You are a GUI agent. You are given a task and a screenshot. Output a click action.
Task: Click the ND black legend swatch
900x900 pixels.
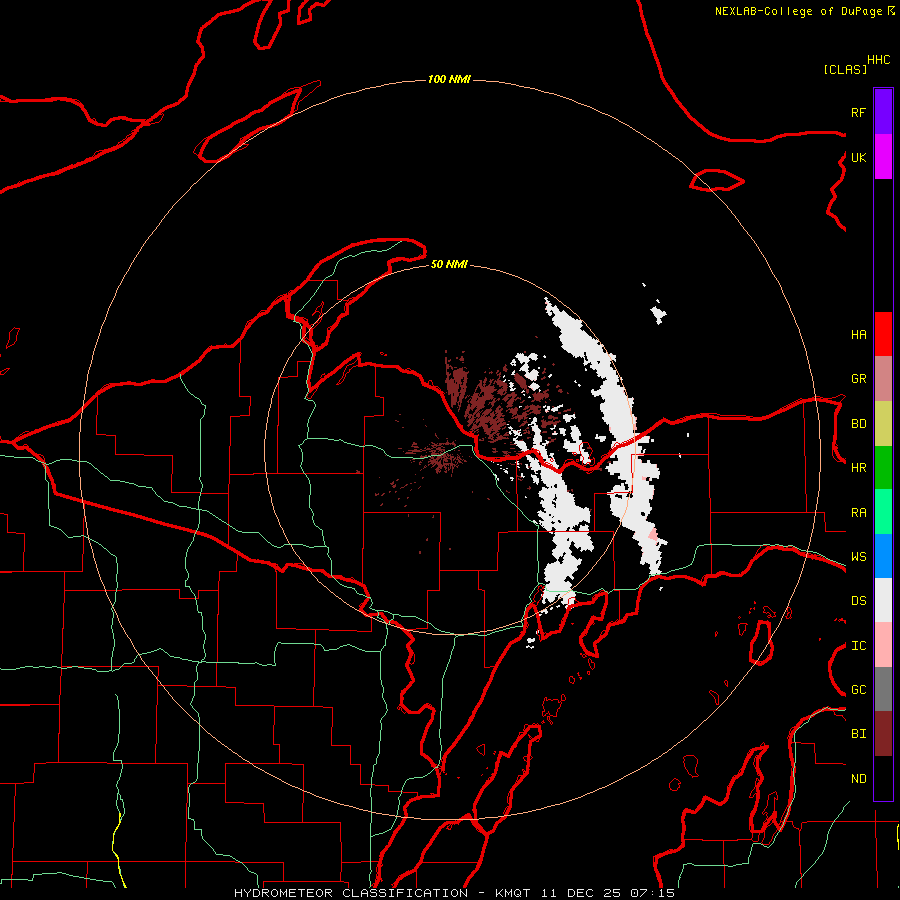tap(883, 778)
